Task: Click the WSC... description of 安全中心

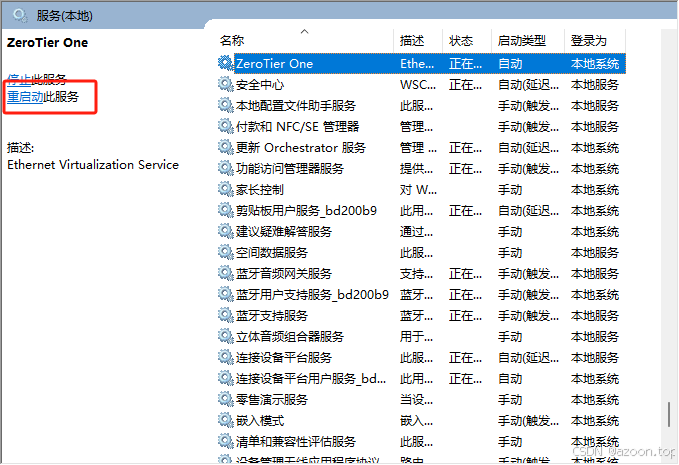Action: point(417,84)
